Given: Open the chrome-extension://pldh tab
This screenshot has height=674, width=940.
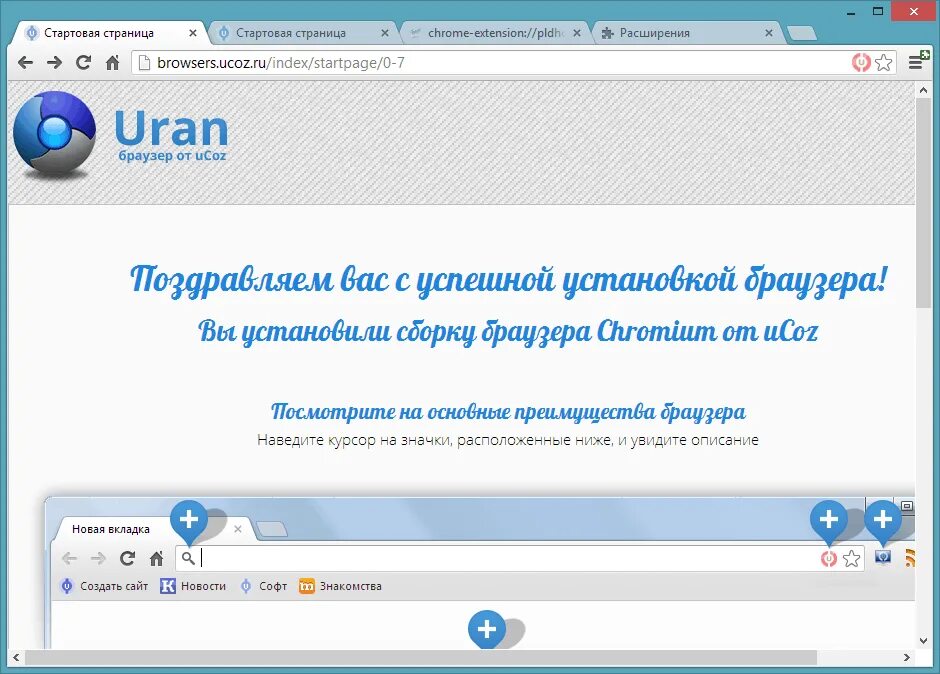Looking at the screenshot, I should point(495,33).
